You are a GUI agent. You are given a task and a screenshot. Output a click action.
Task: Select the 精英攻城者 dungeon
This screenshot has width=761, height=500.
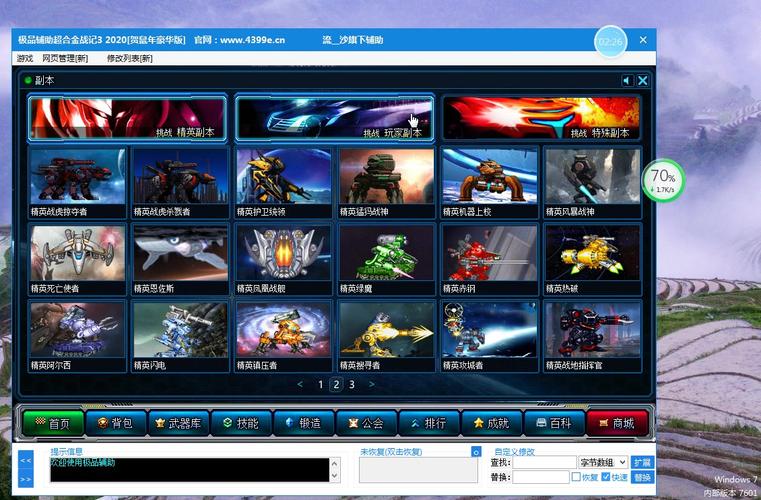[489, 336]
